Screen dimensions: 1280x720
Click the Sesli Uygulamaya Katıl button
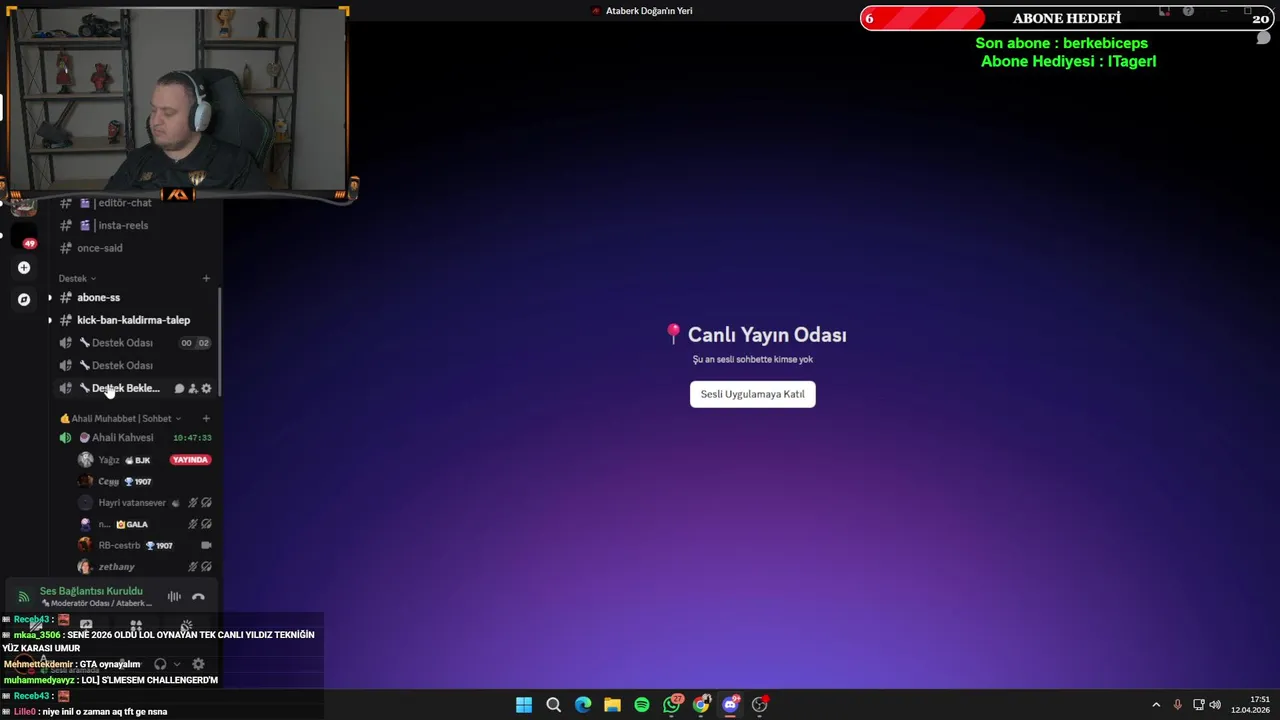752,394
